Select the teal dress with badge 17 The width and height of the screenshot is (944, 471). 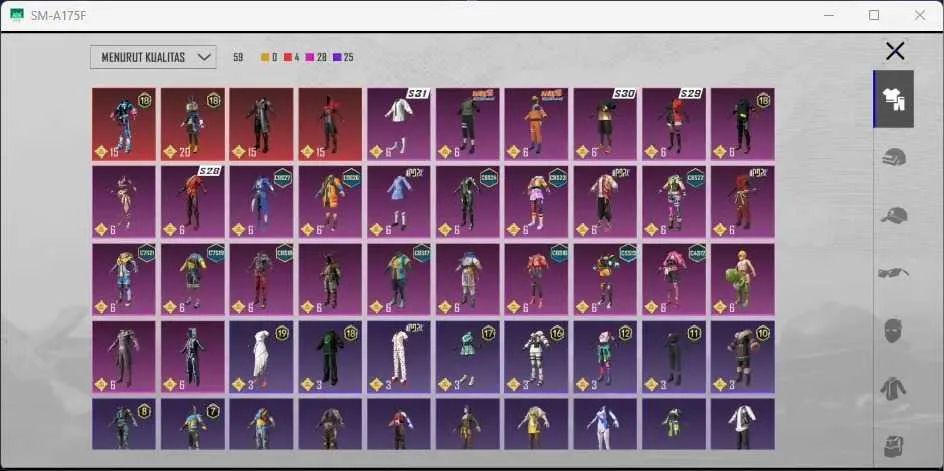tap(468, 357)
